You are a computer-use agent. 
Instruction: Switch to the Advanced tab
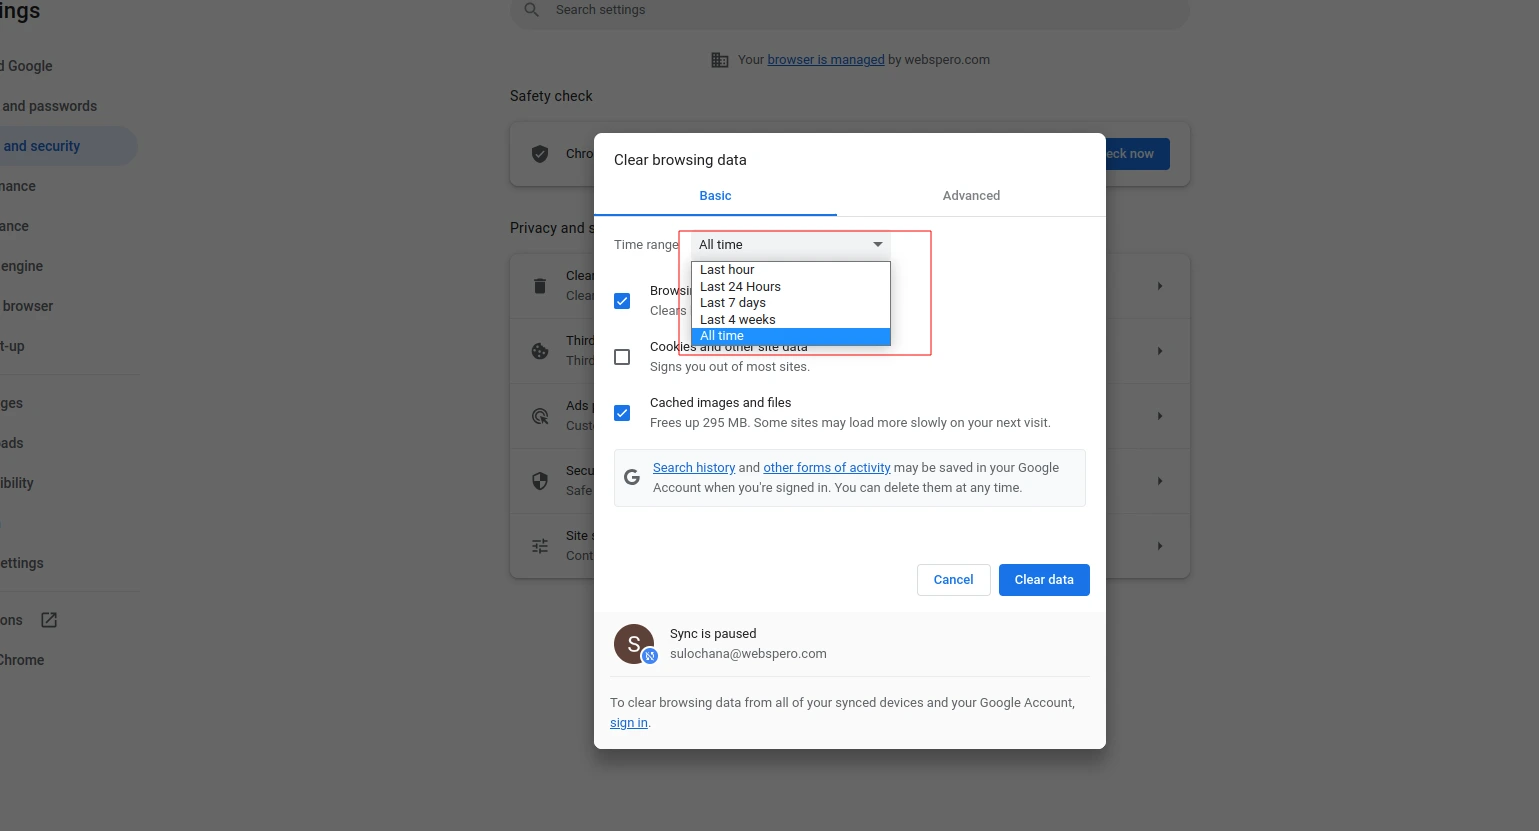click(x=970, y=196)
